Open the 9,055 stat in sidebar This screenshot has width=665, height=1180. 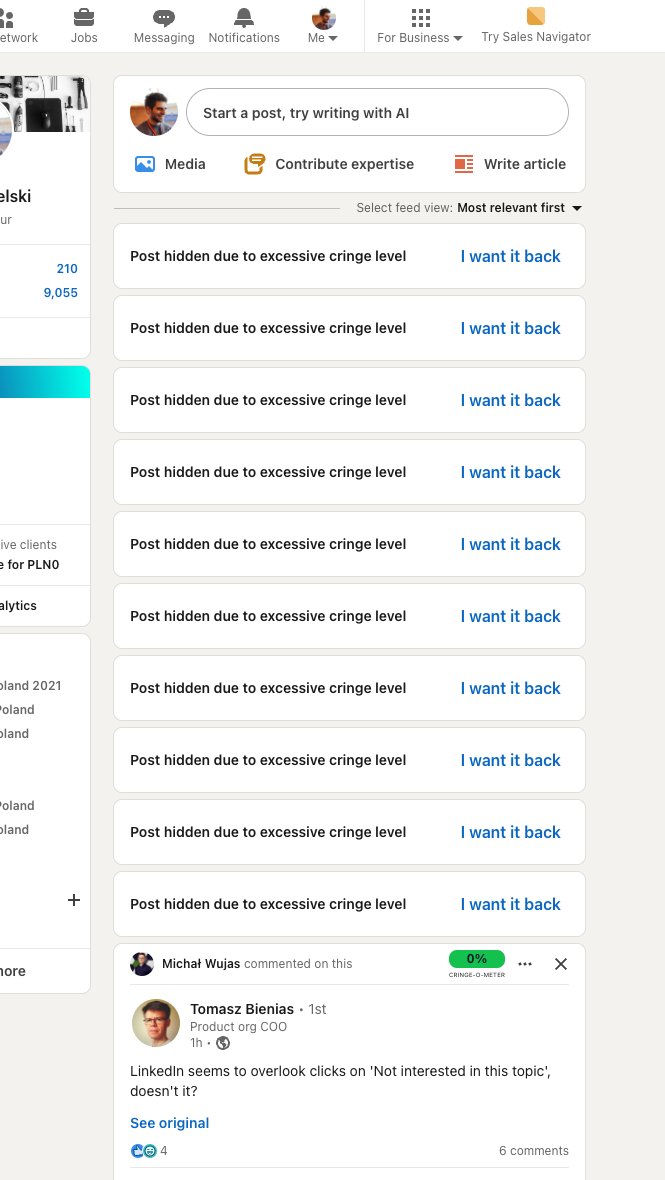60,293
